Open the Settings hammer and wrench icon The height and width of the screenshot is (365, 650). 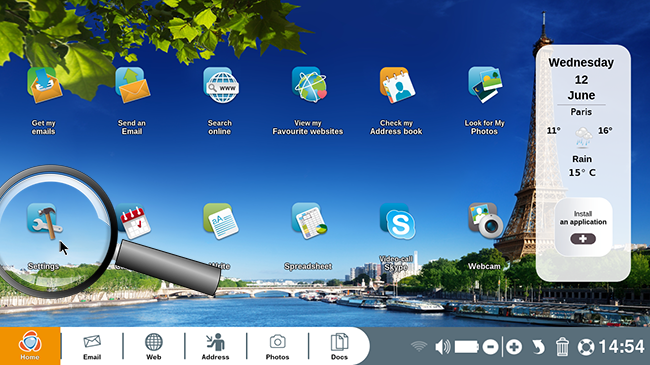pyautogui.click(x=45, y=221)
